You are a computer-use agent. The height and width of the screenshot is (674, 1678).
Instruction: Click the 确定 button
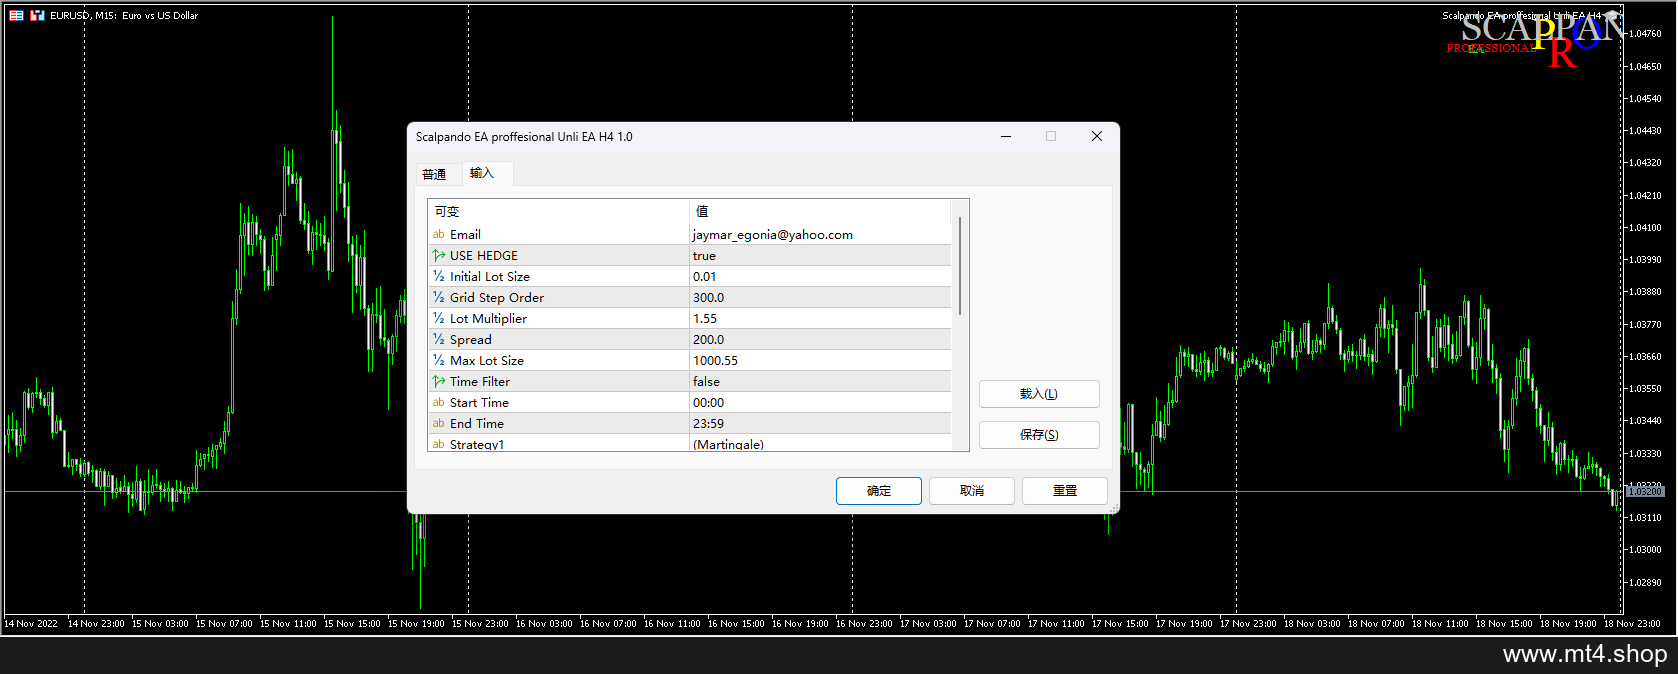[x=879, y=491]
